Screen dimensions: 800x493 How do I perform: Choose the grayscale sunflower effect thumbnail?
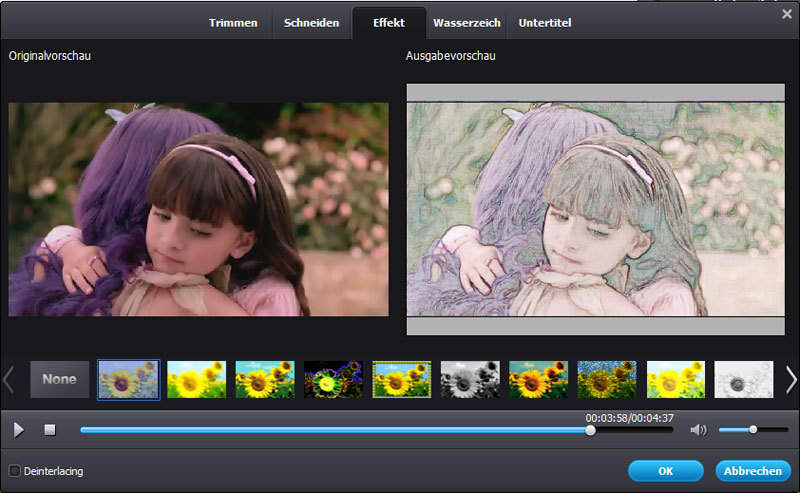[470, 380]
